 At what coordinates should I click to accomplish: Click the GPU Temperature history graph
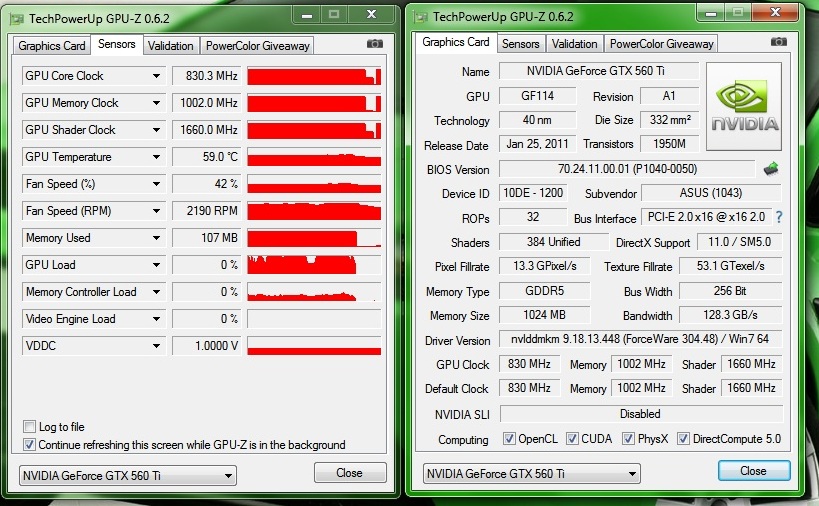(314, 157)
